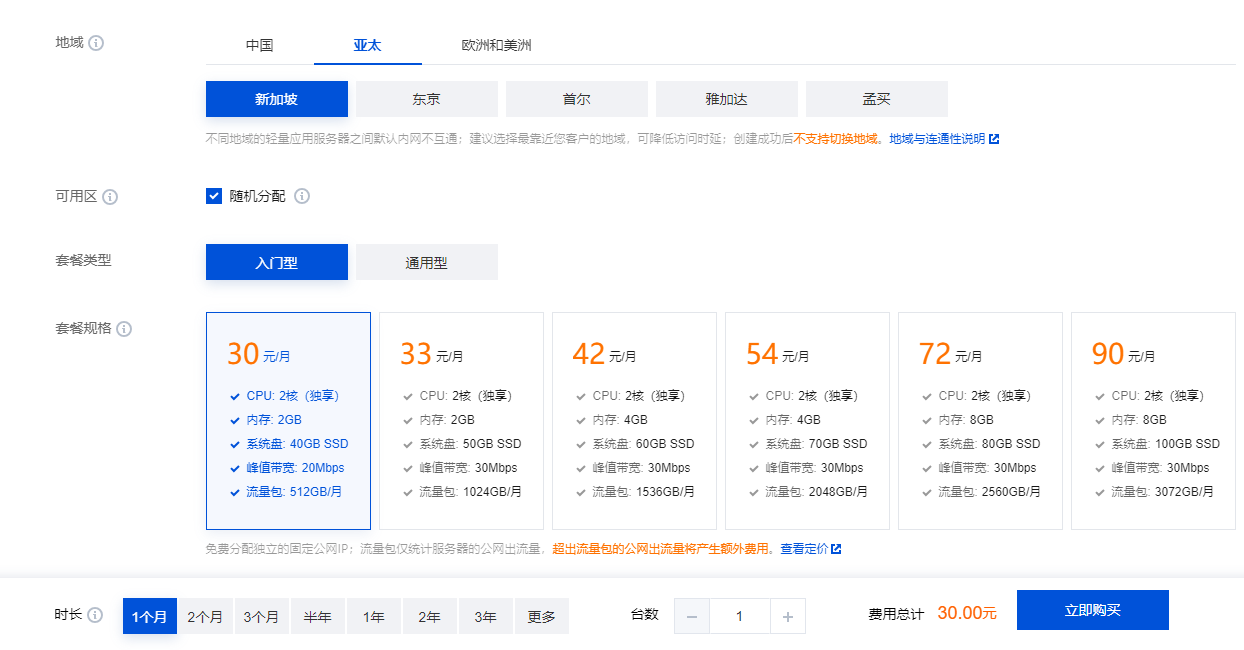Open the 更多 duration options
This screenshot has width=1244, height=650.
[541, 617]
